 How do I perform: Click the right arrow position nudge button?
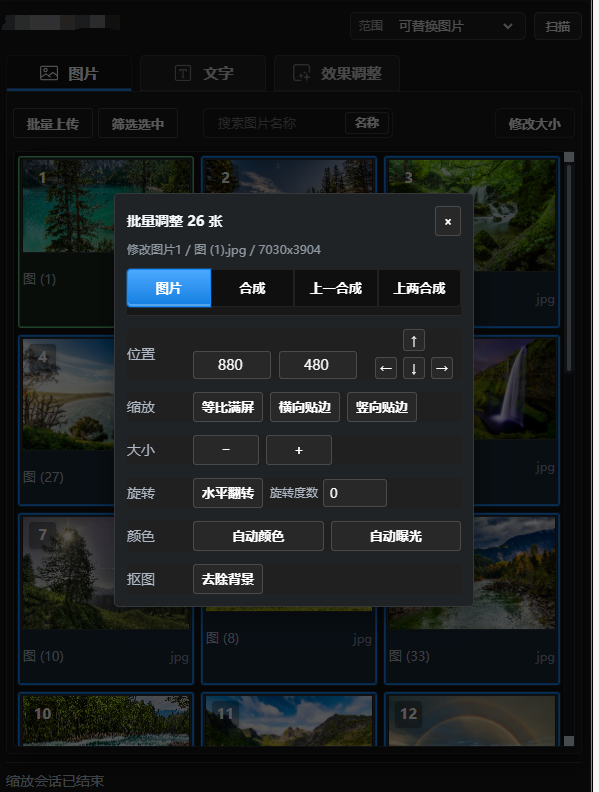(442, 368)
